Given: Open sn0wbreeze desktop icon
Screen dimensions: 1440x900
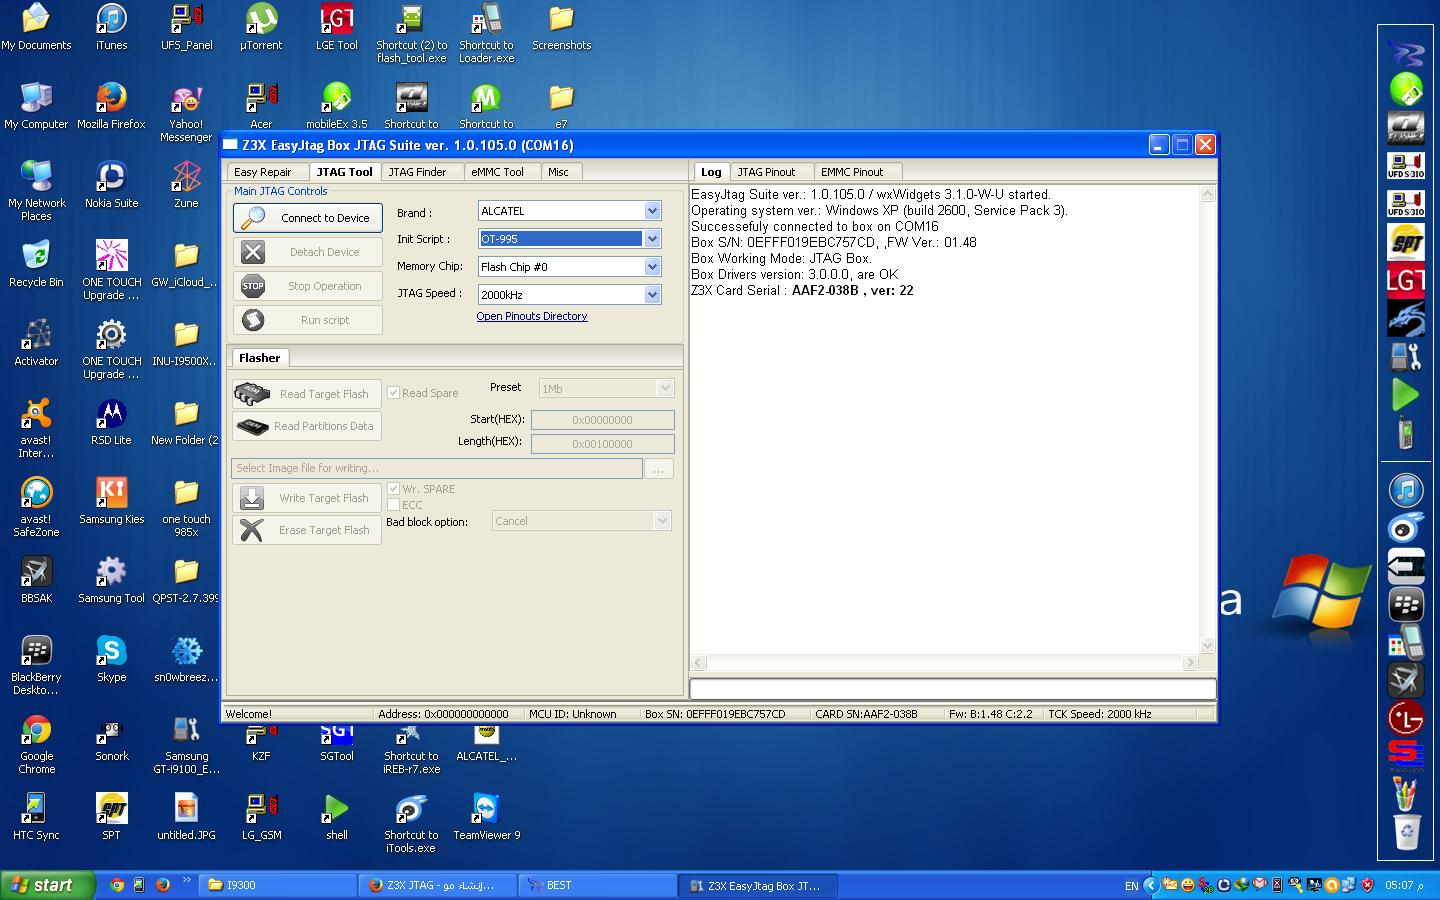Looking at the screenshot, I should pyautogui.click(x=186, y=660).
